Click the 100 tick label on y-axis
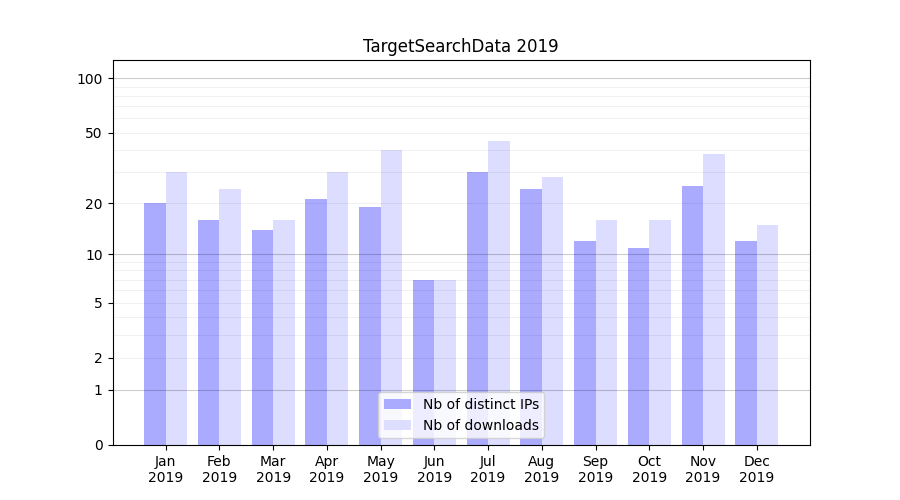Image resolution: width=900 pixels, height=500 pixels. click(90, 79)
